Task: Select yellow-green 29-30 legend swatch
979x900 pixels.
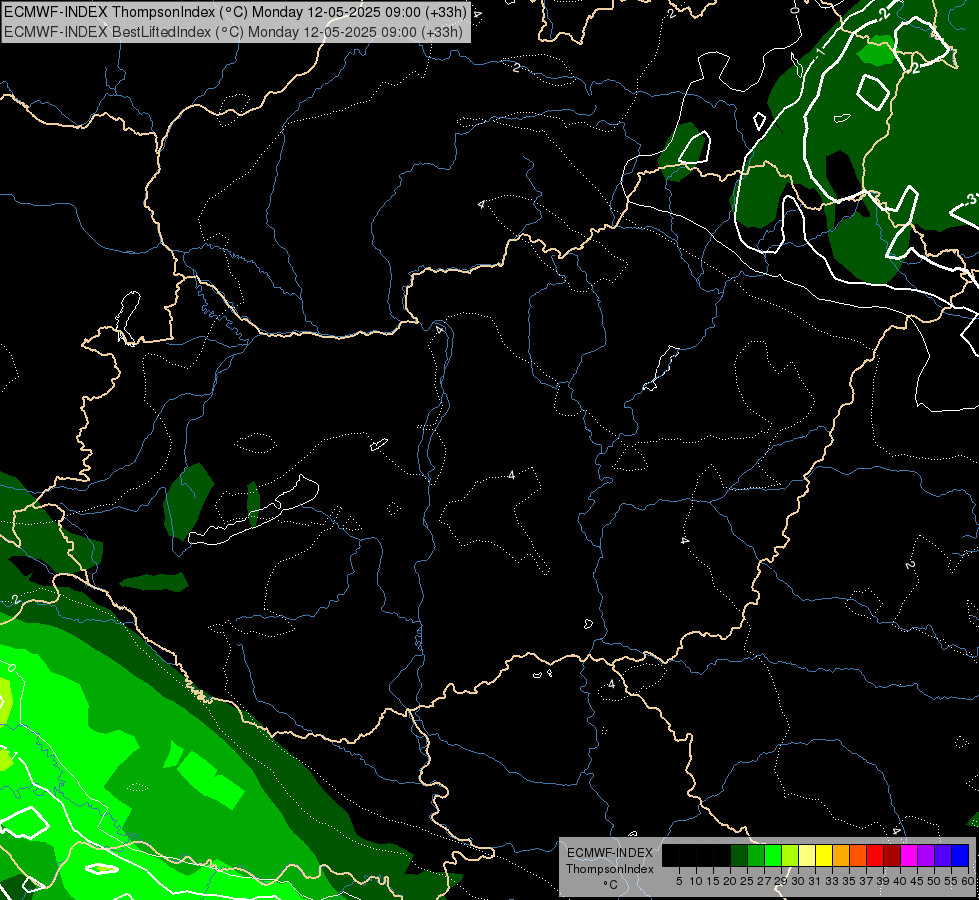Action: [x=790, y=855]
